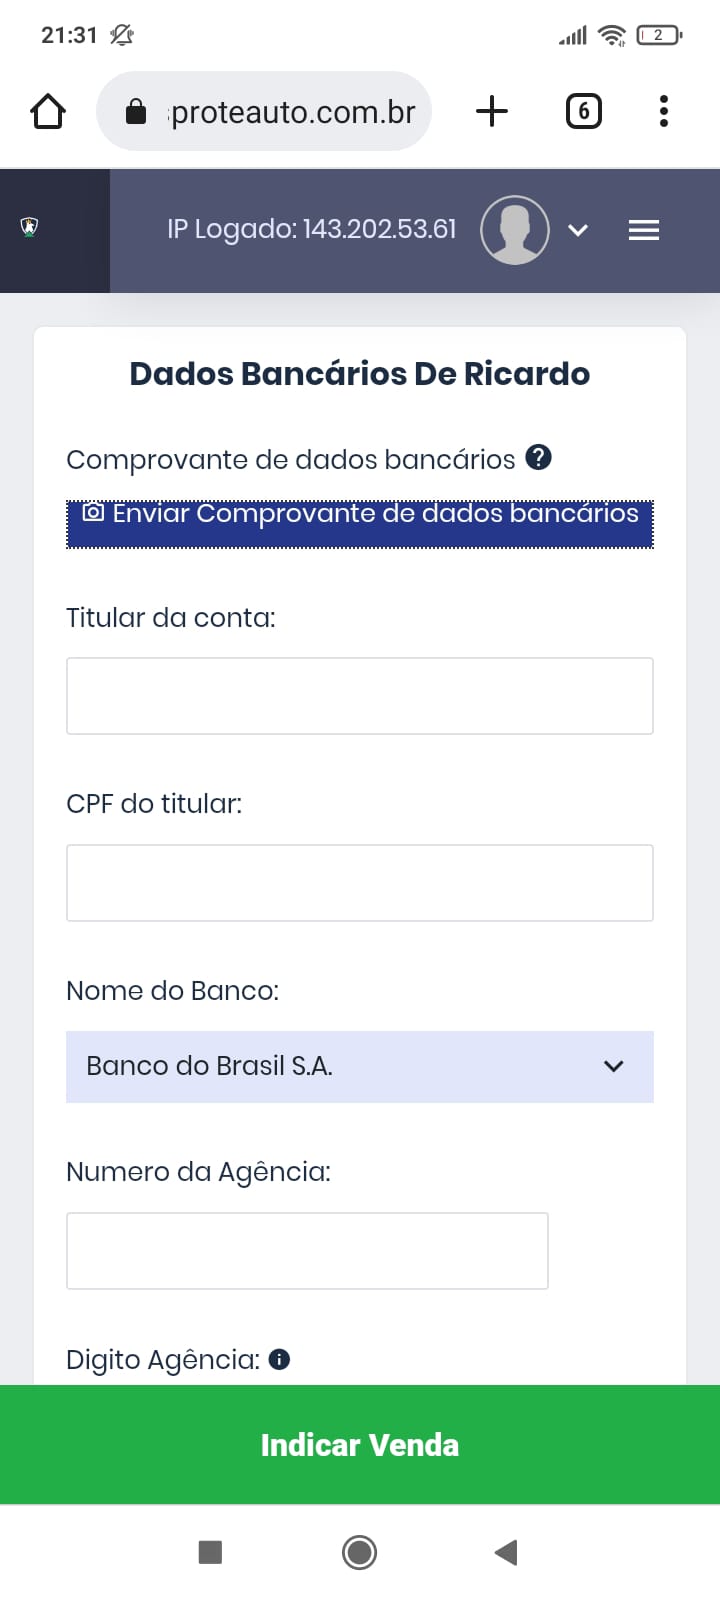This screenshot has width=720, height=1600.
Task: Open the hamburger navigation menu
Action: point(643,230)
